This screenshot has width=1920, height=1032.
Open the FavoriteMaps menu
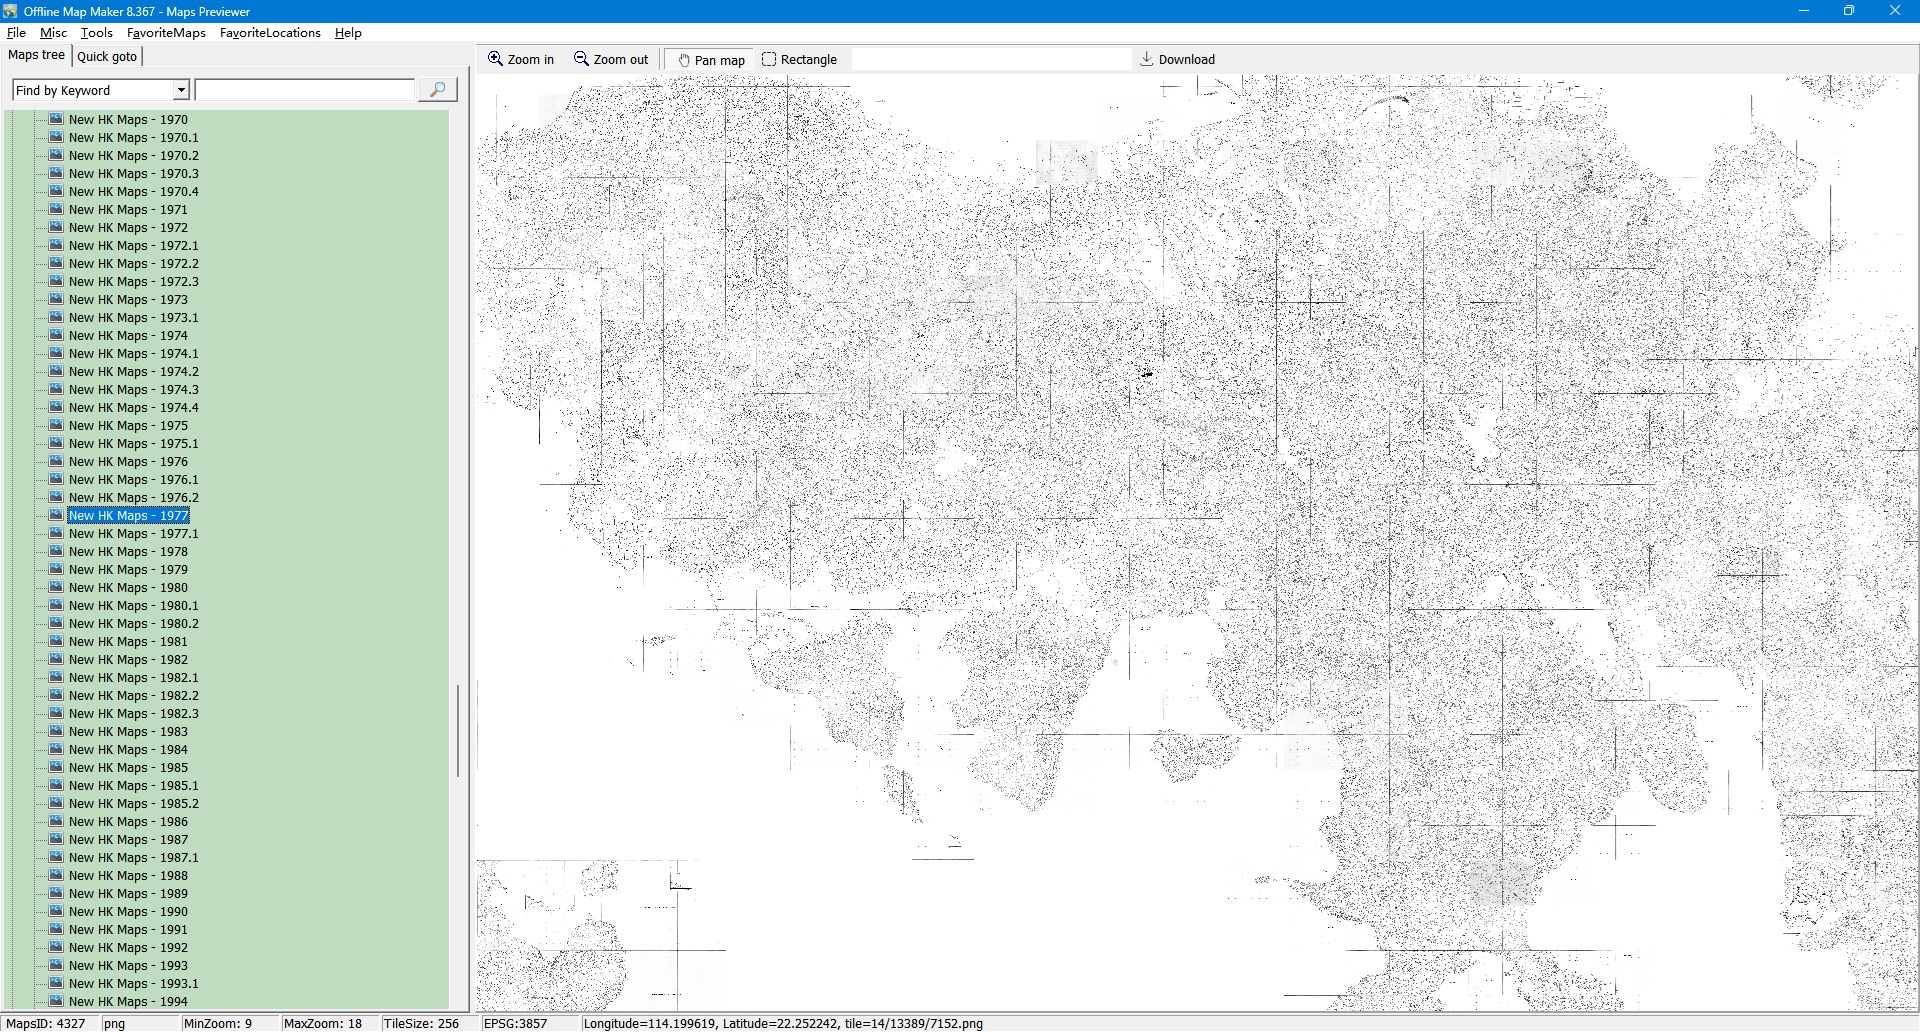click(166, 33)
